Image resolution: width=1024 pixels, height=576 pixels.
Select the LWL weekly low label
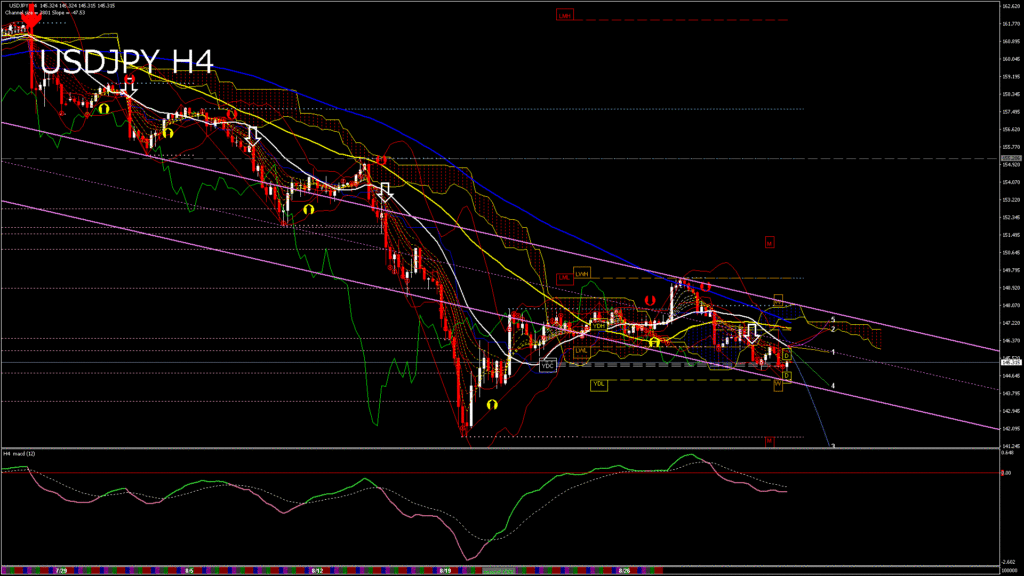pyautogui.click(x=582, y=350)
